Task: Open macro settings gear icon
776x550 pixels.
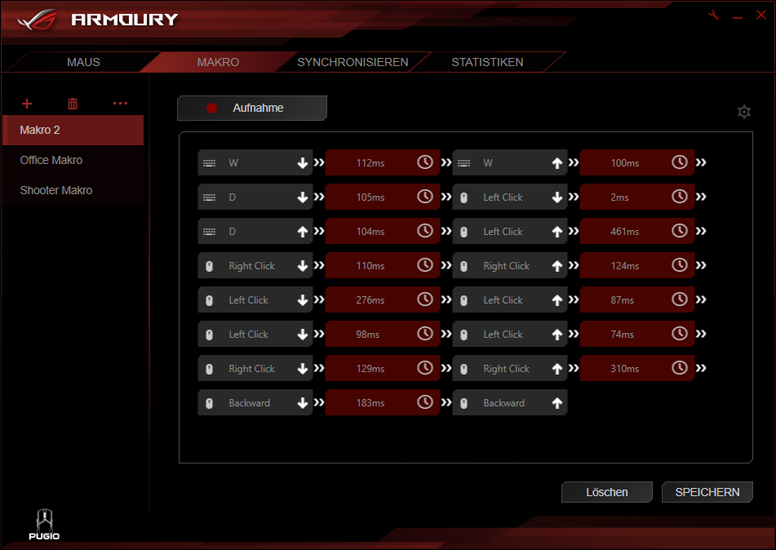Action: 744,112
